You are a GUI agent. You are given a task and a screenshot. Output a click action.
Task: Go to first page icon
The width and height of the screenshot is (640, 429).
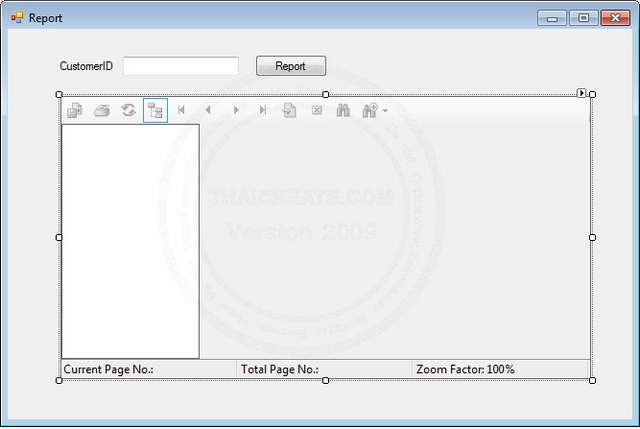pyautogui.click(x=181, y=110)
